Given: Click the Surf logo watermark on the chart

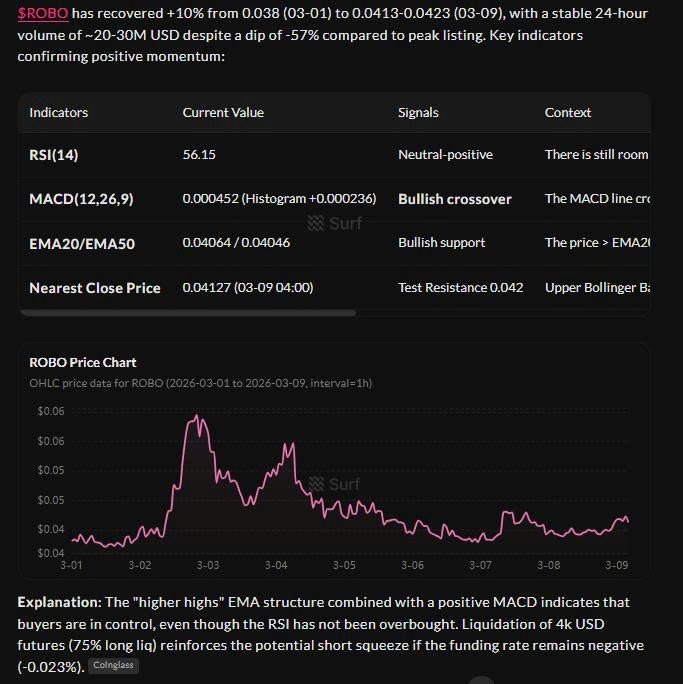Looking at the screenshot, I should [x=335, y=484].
